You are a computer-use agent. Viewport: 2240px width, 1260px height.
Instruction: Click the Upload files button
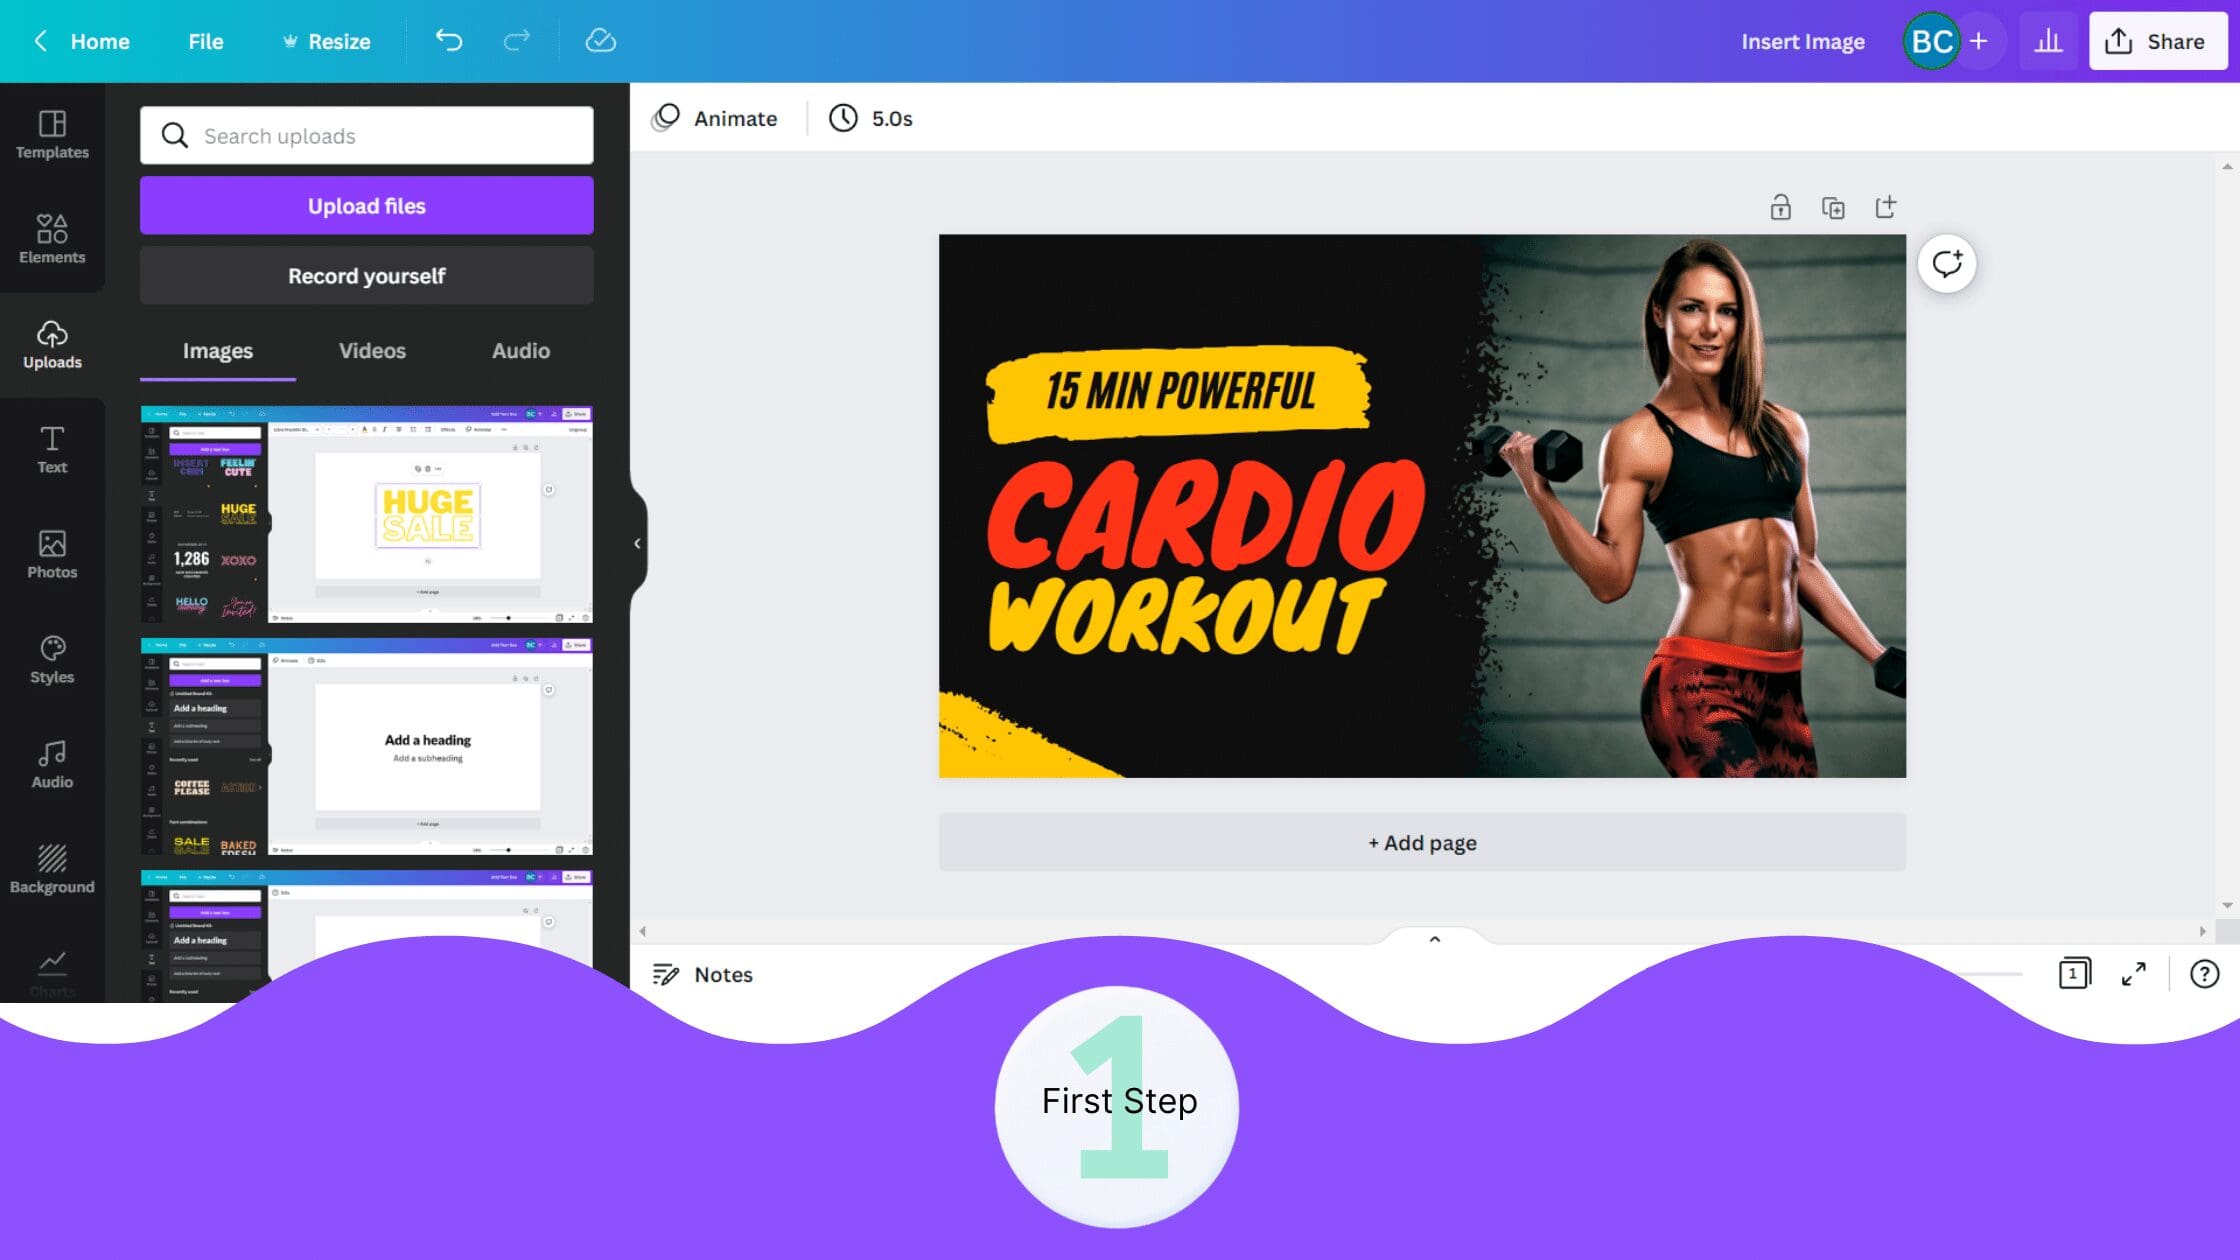366,206
